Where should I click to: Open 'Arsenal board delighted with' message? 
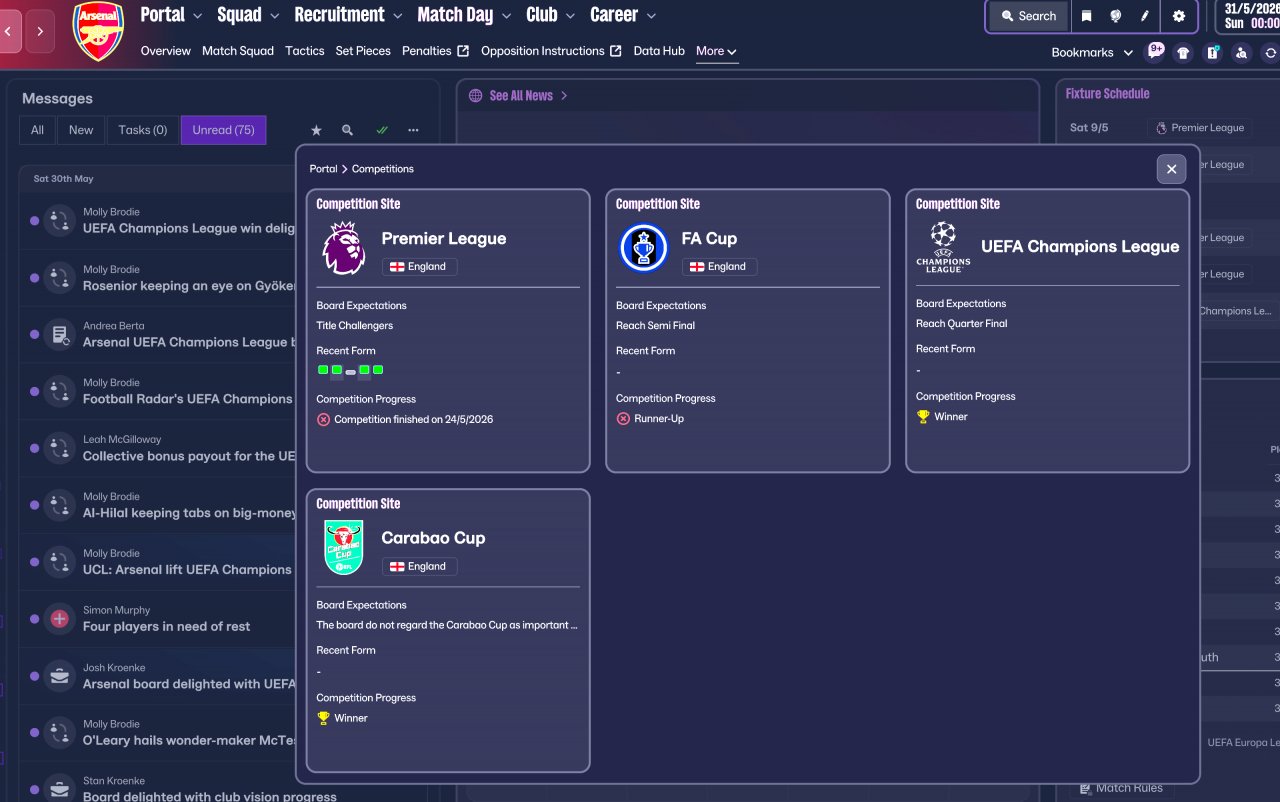point(190,684)
